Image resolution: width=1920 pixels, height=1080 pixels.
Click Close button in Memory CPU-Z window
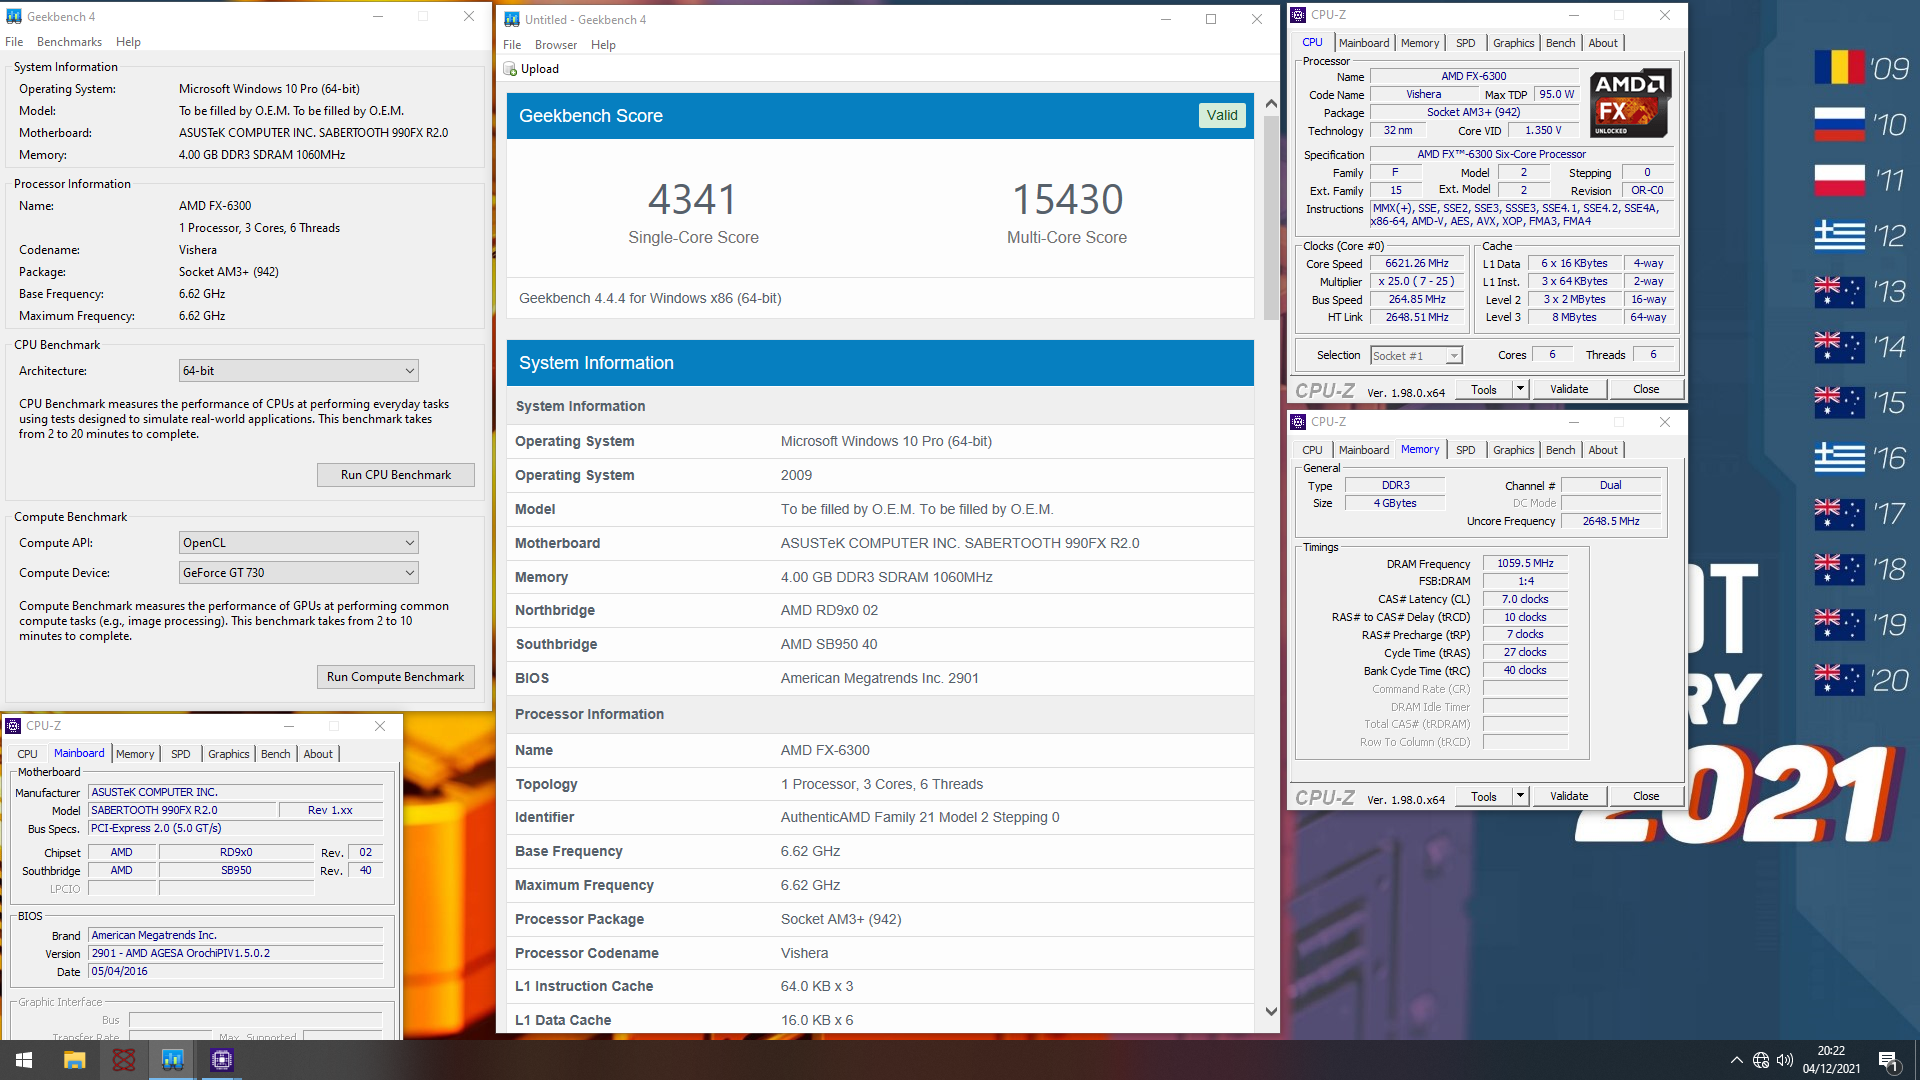coord(1646,796)
